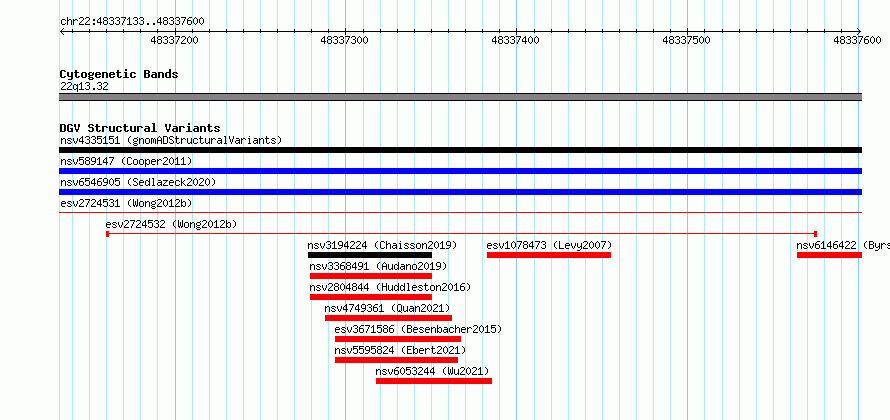Open variant esv1078473 (Levy2007) label
Viewport: 890px width, 420px height.
pos(549,245)
